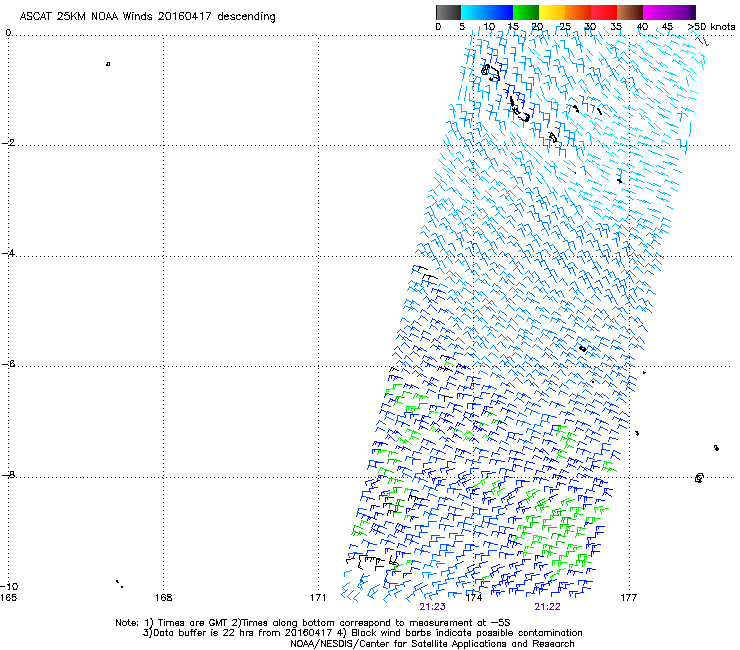
Task: Click the latitude label '-2'
Action: tap(8, 143)
